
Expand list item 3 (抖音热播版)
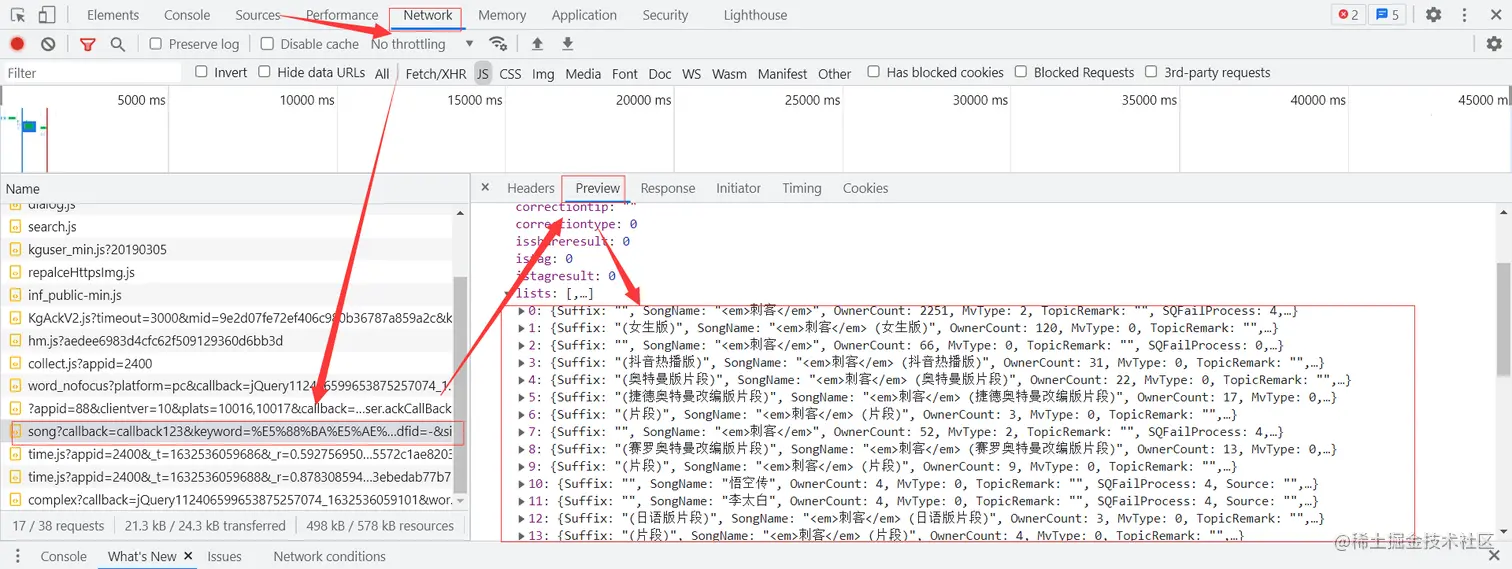tap(522, 363)
